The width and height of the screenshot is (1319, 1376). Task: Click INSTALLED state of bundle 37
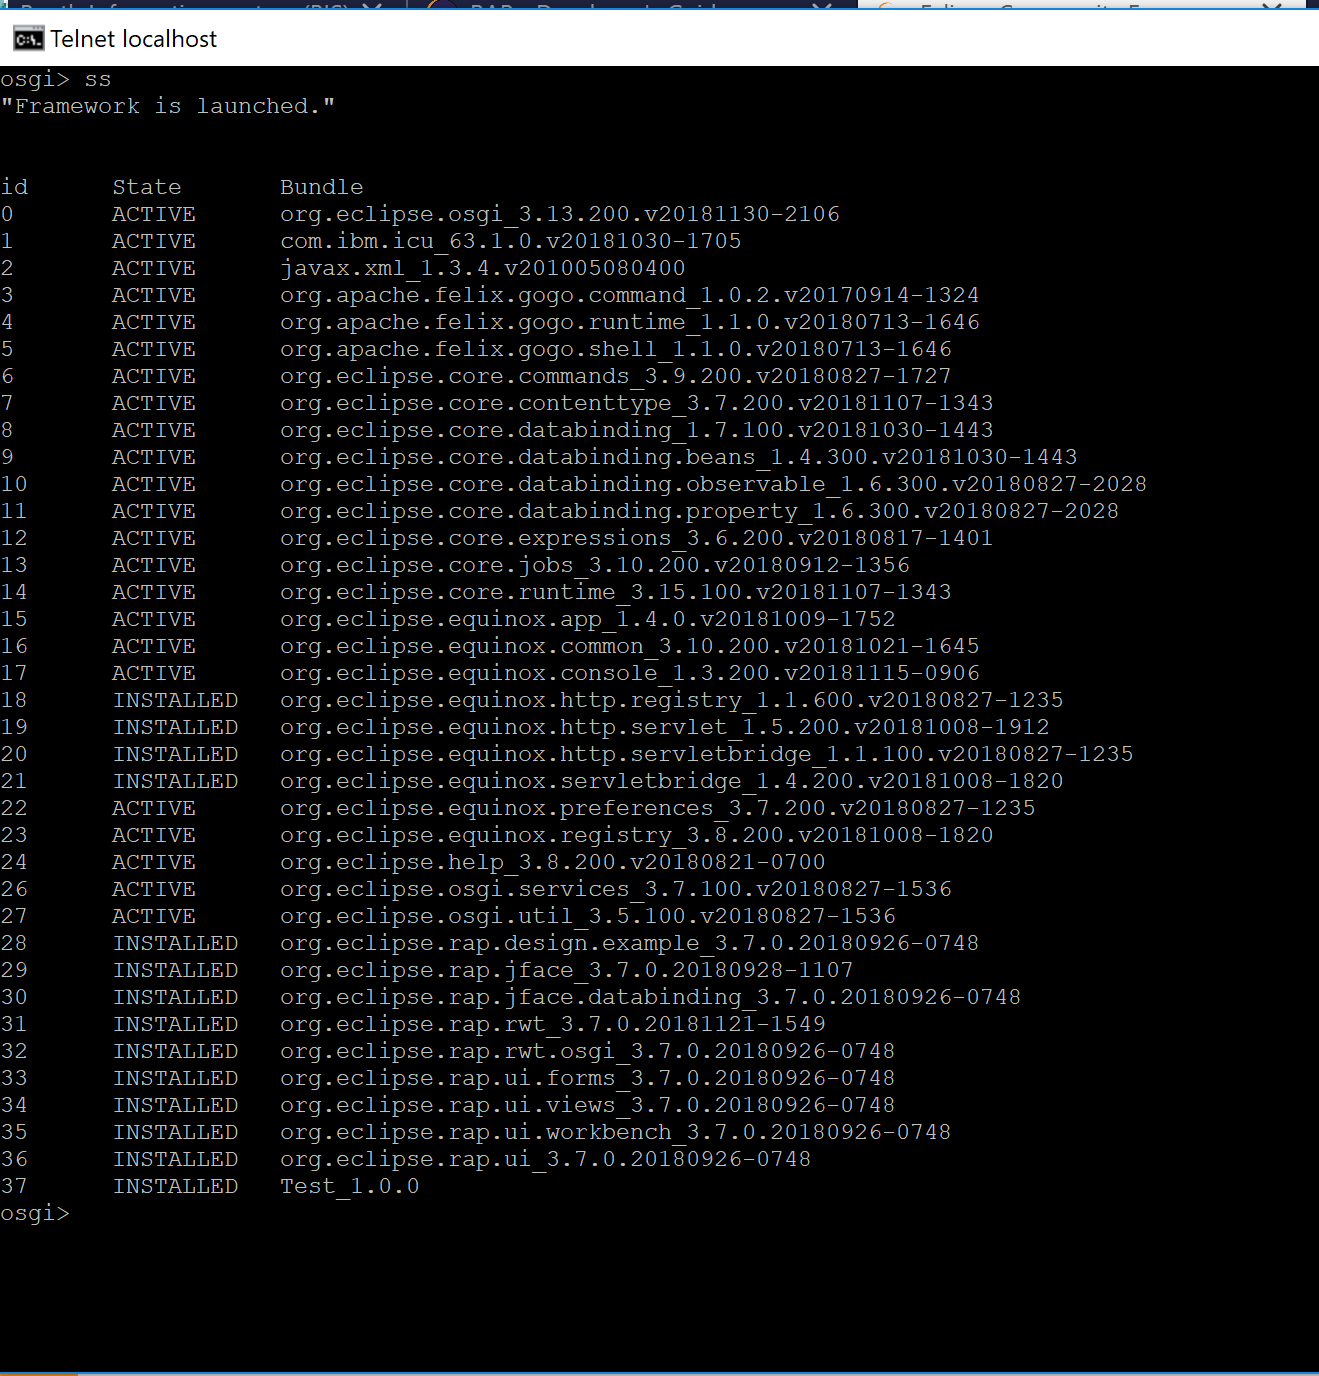[x=175, y=1186]
